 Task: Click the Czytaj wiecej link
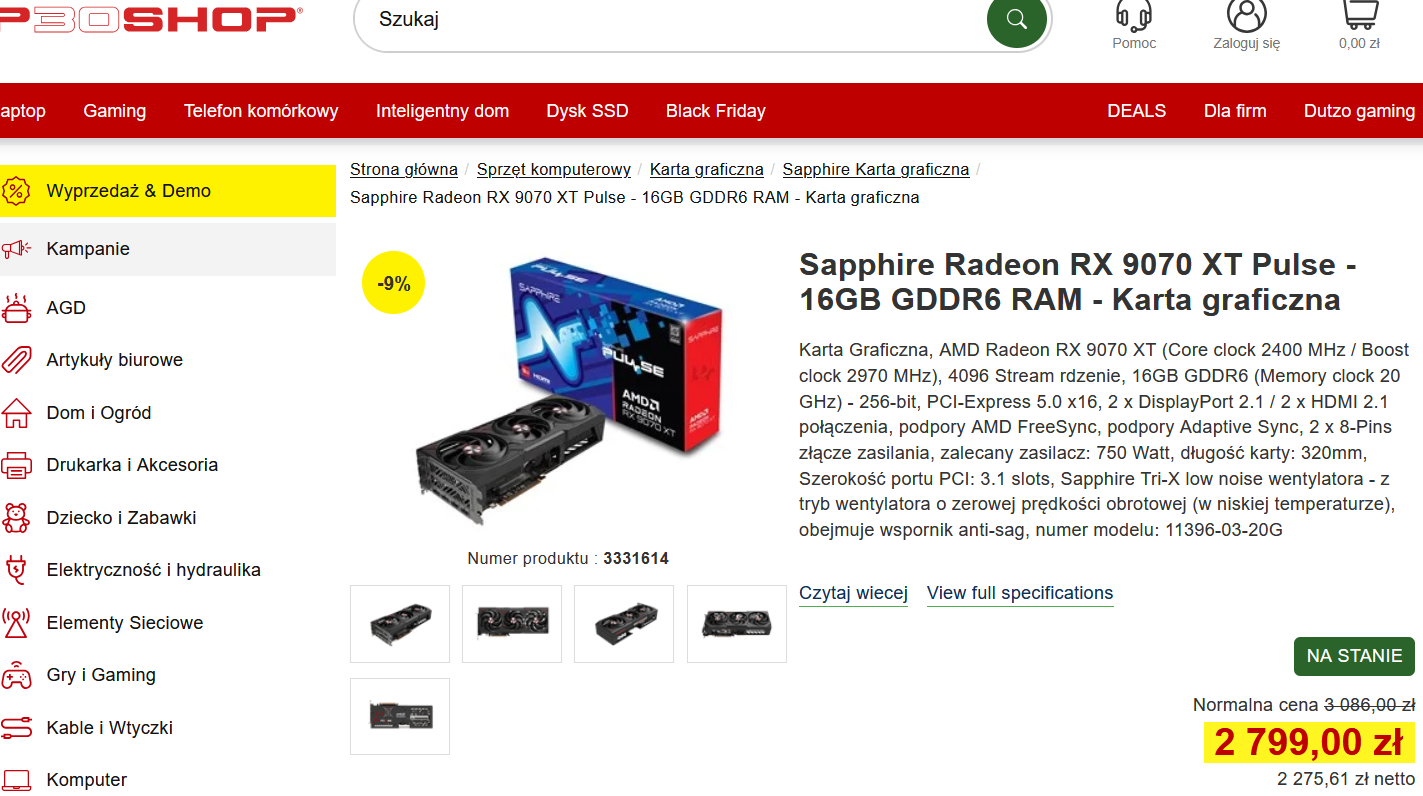pos(853,593)
